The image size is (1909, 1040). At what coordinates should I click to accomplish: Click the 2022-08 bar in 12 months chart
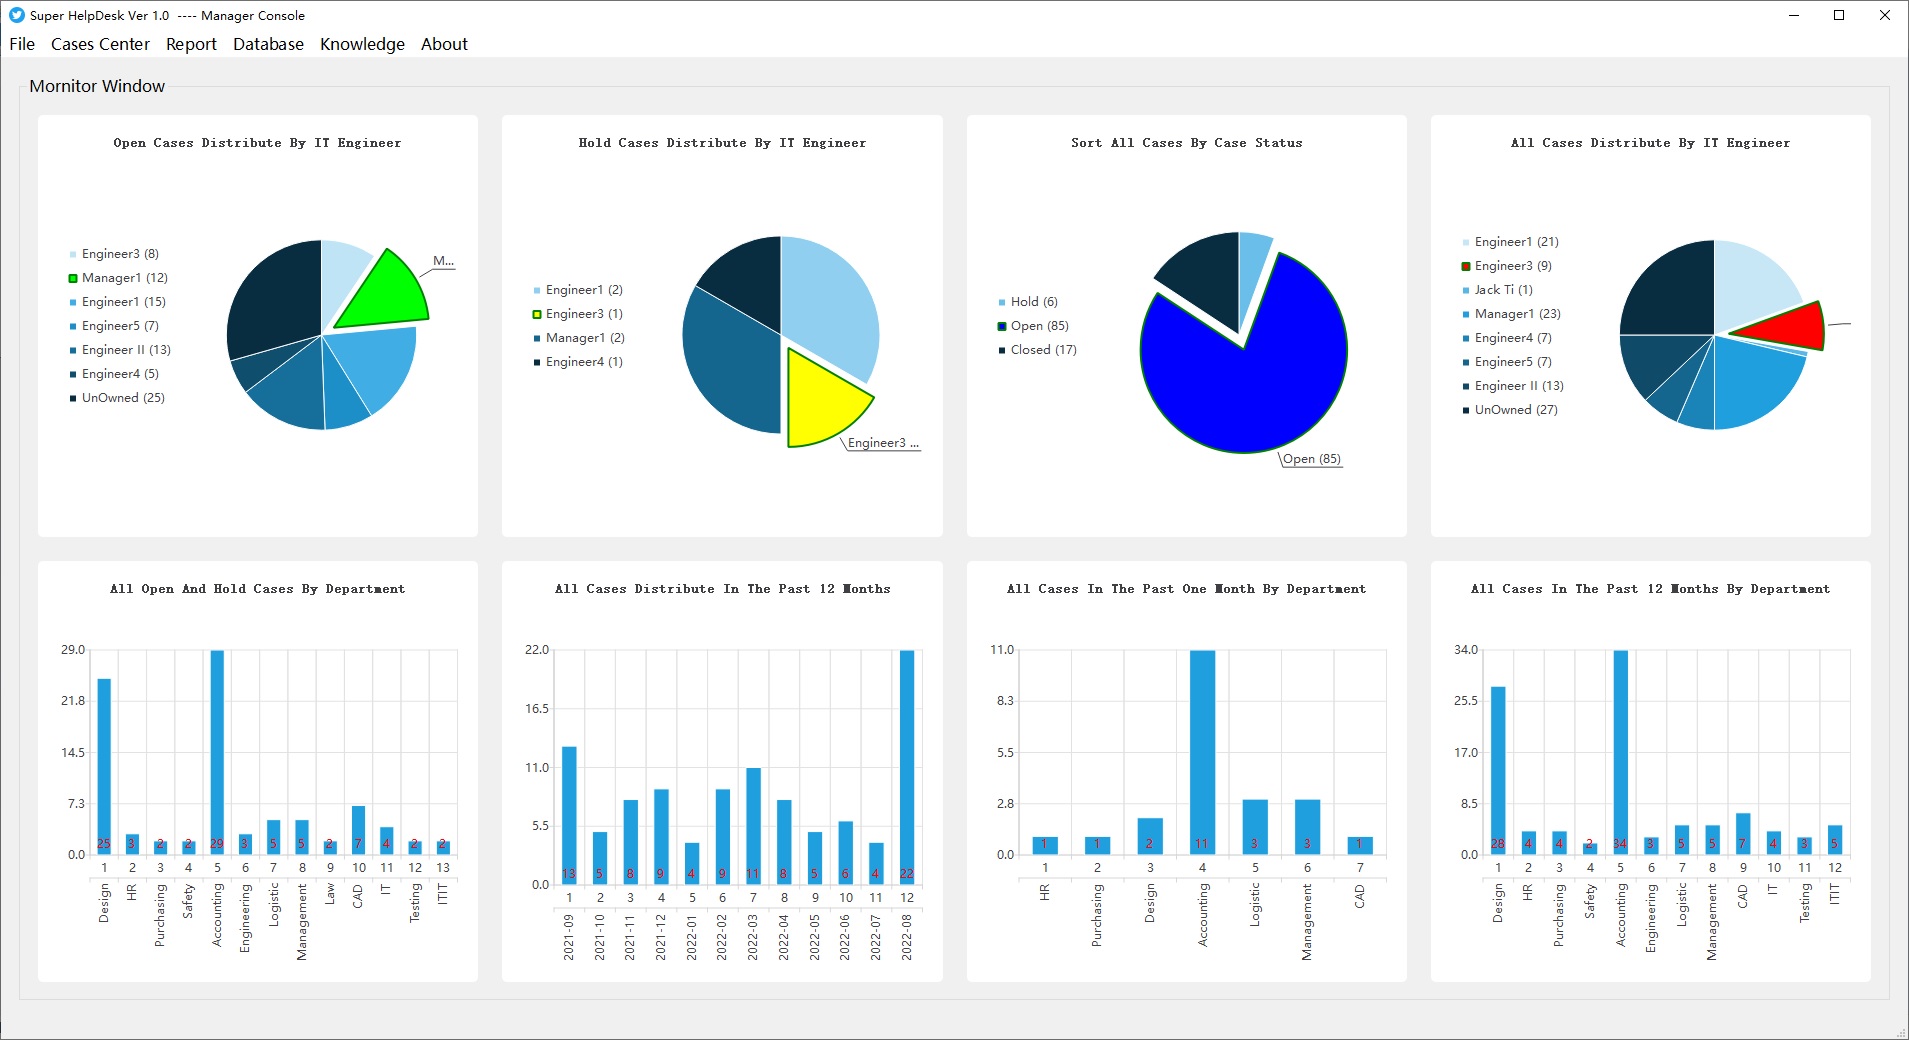pos(907,767)
